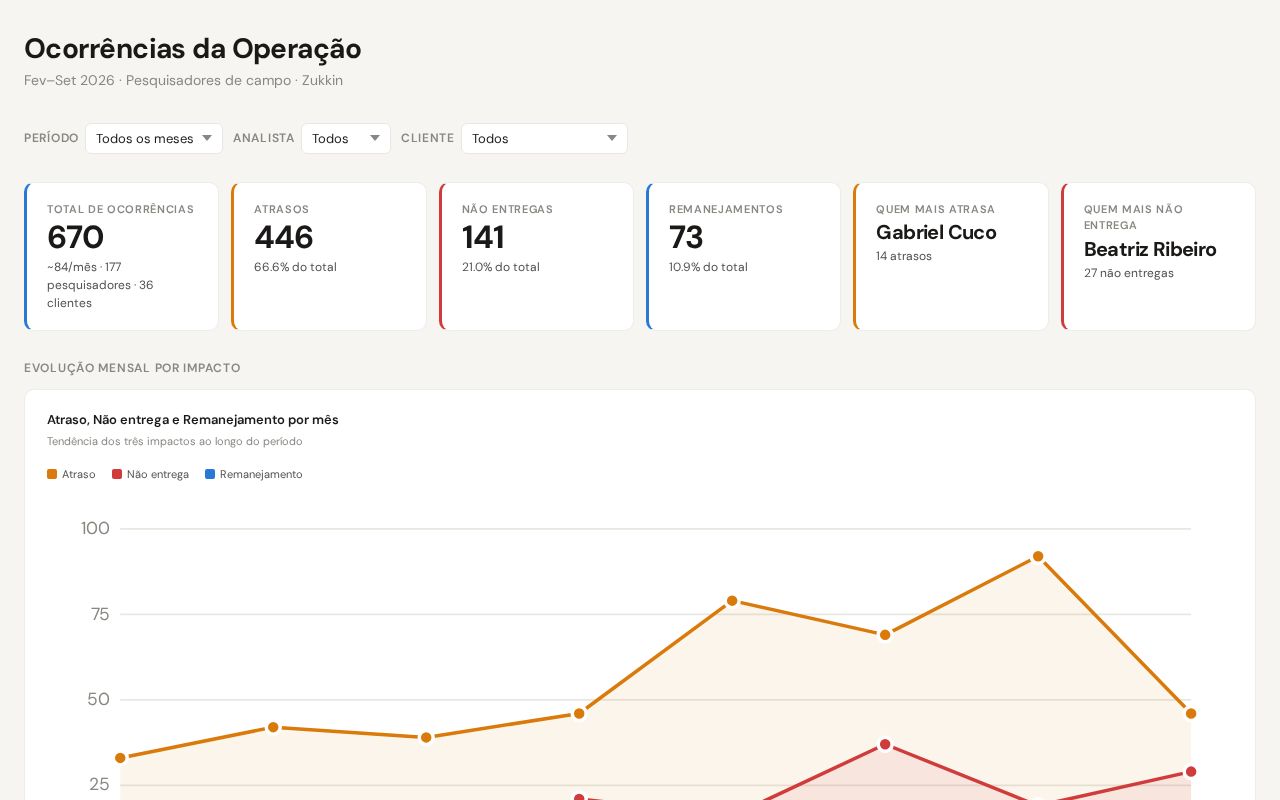Click the '10.9% do total' text

[x=708, y=267]
